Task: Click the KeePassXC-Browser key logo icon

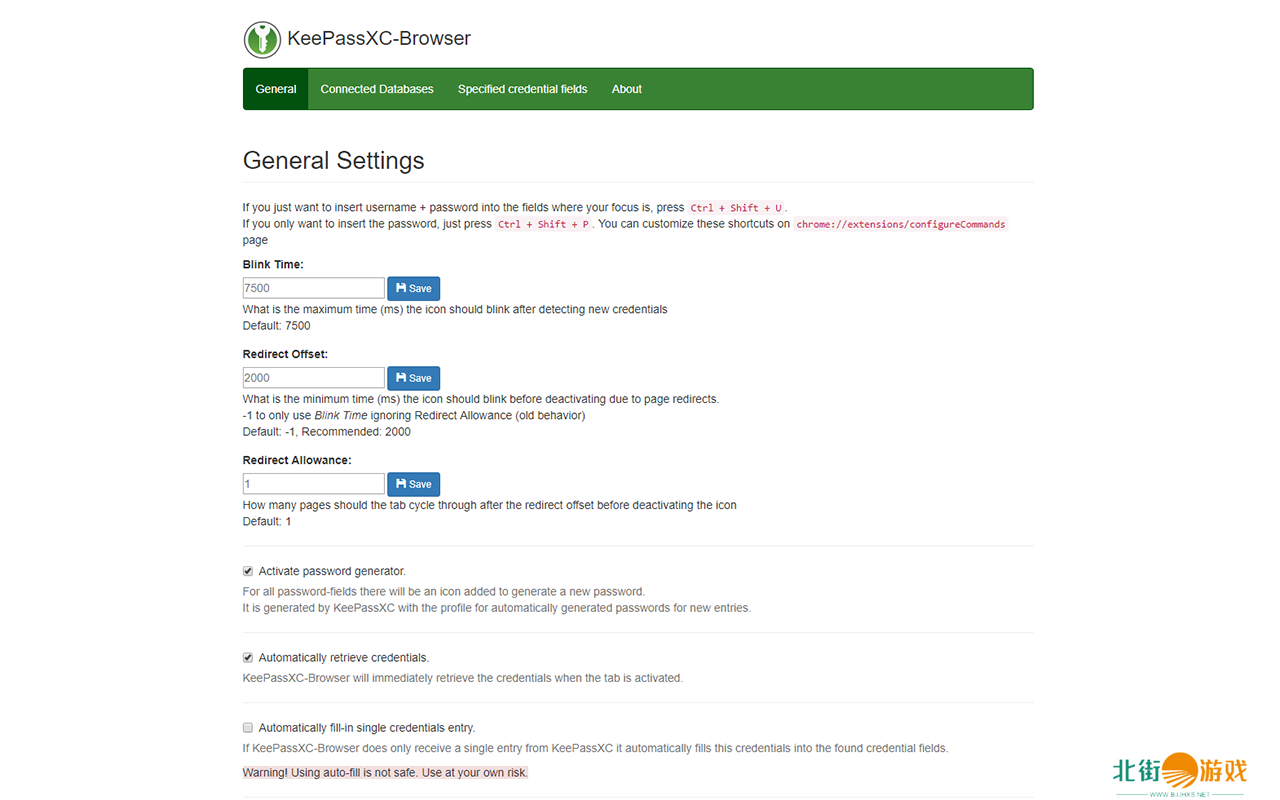Action: (x=262, y=40)
